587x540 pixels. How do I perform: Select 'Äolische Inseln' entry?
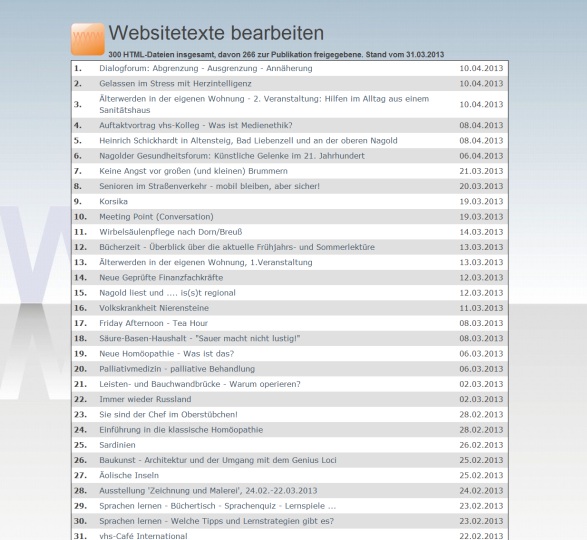pos(129,476)
